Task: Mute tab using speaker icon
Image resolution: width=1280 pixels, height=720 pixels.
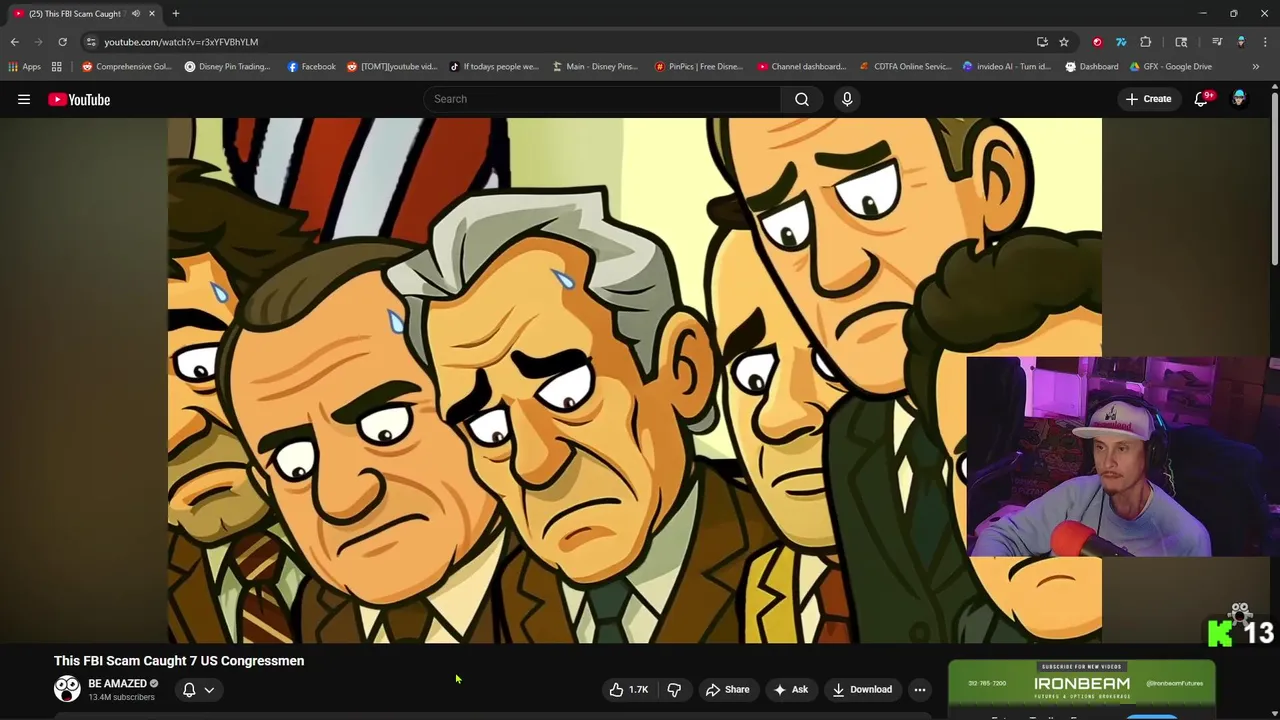Action: (135, 14)
